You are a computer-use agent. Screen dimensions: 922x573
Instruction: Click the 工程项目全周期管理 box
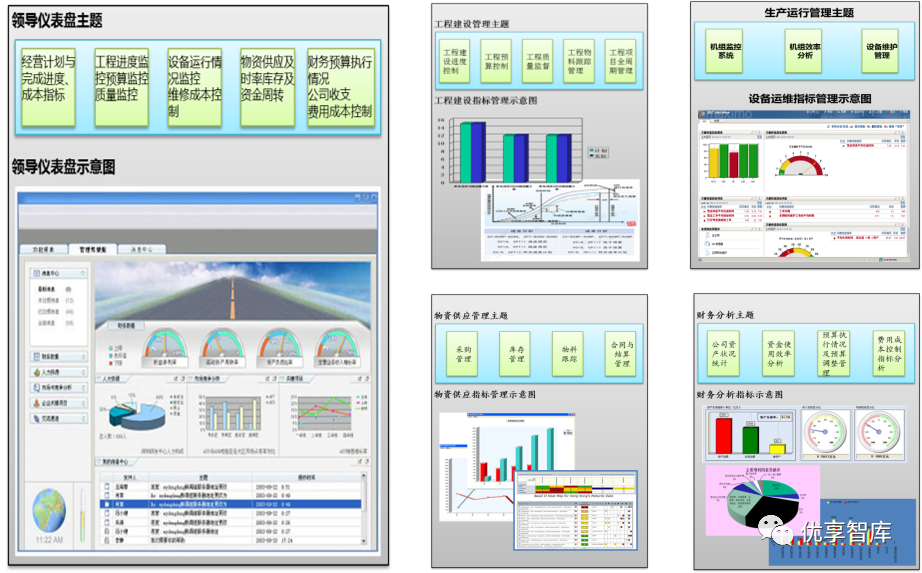[x=620, y=61]
